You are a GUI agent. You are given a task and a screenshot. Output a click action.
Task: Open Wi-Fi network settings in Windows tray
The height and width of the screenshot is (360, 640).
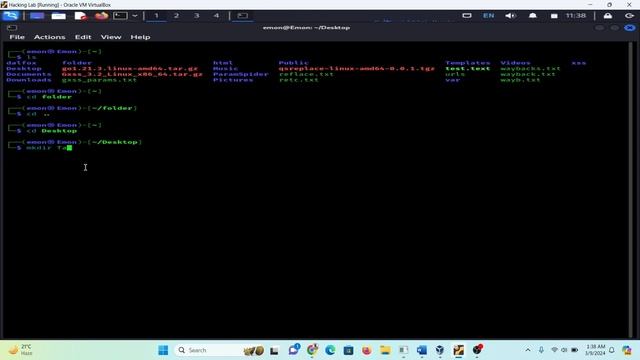[x=554, y=350]
